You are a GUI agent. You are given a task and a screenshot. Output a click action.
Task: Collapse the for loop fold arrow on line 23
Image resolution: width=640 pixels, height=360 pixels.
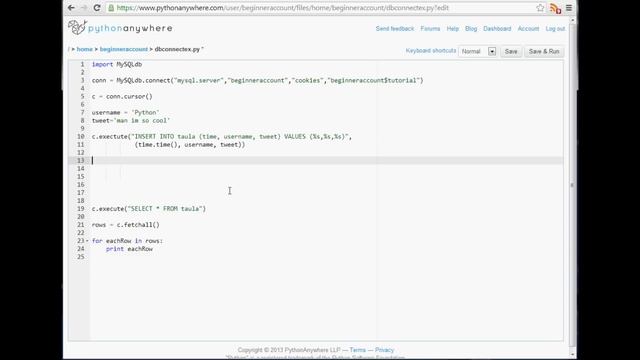(87, 241)
